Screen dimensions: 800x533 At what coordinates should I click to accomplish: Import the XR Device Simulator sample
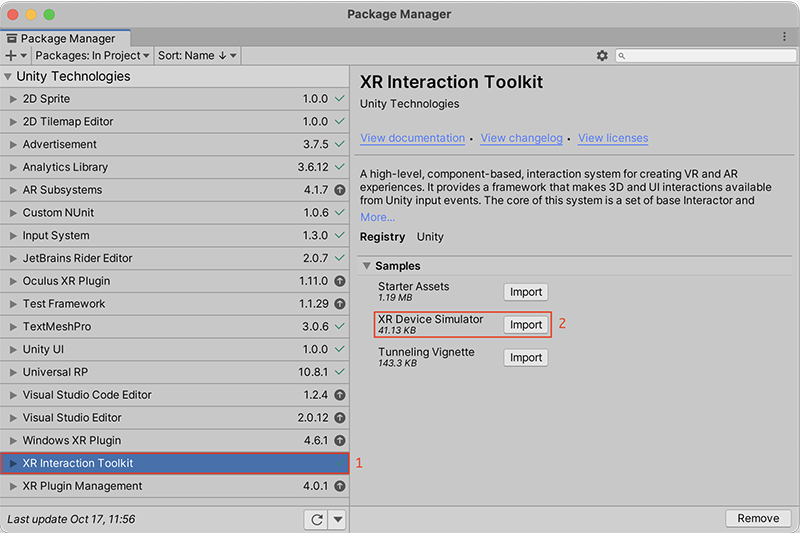click(526, 325)
